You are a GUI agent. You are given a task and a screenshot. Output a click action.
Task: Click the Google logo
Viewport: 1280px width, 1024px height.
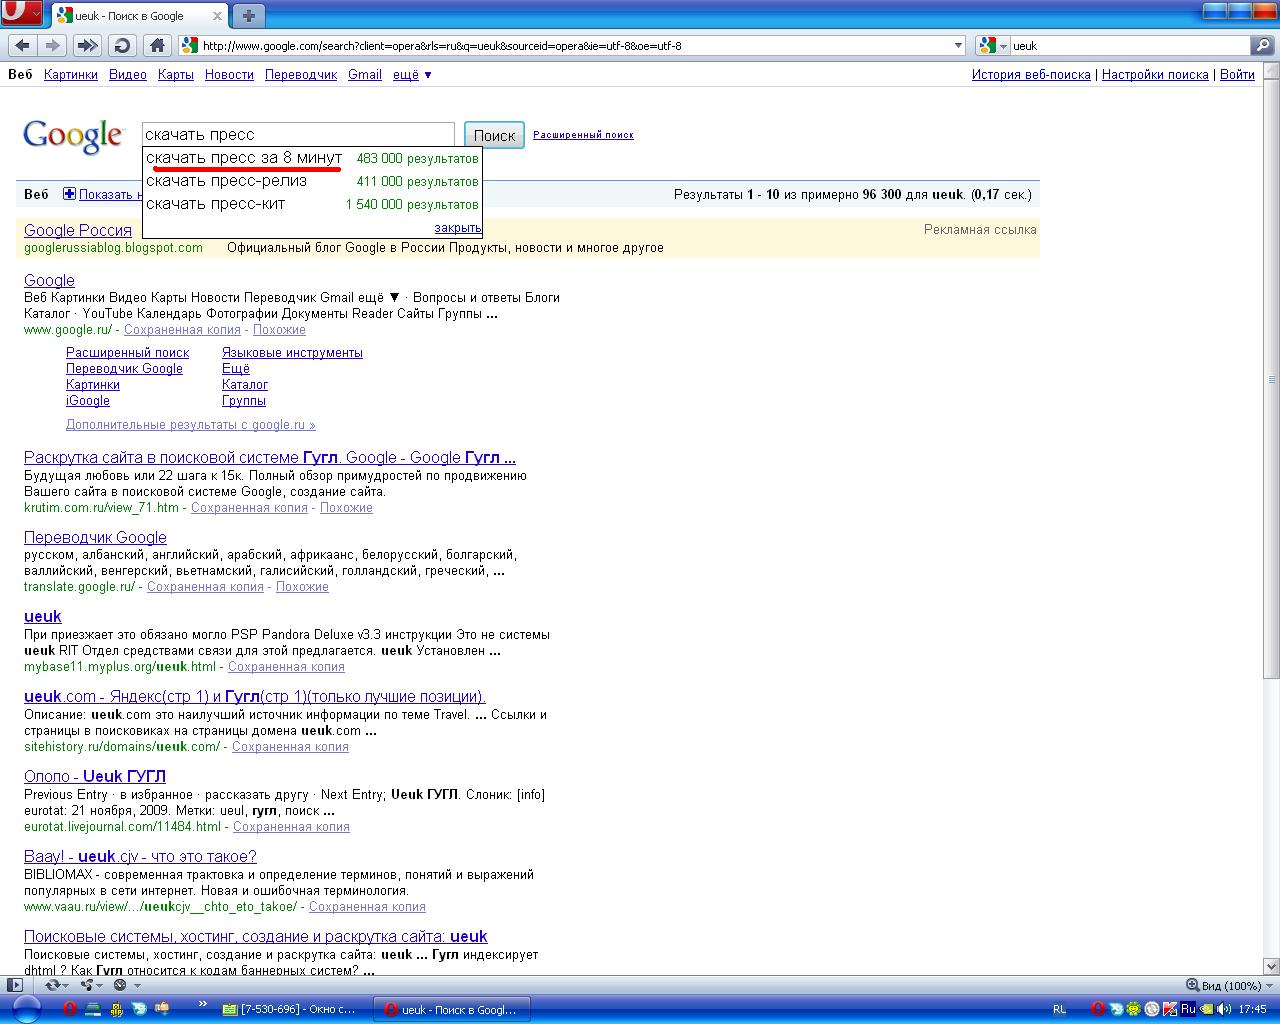point(73,137)
